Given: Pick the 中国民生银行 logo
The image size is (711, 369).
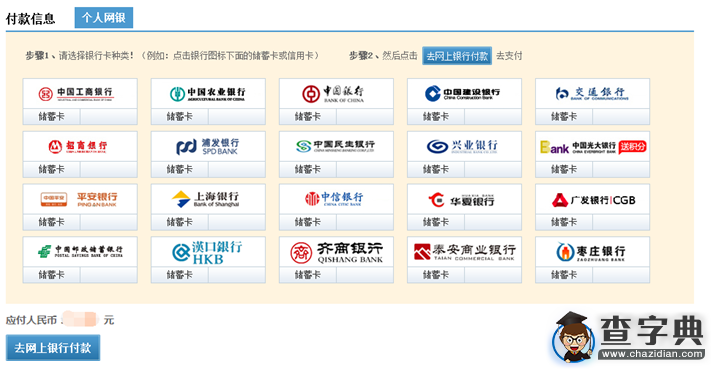Looking at the screenshot, I should 336,146.
